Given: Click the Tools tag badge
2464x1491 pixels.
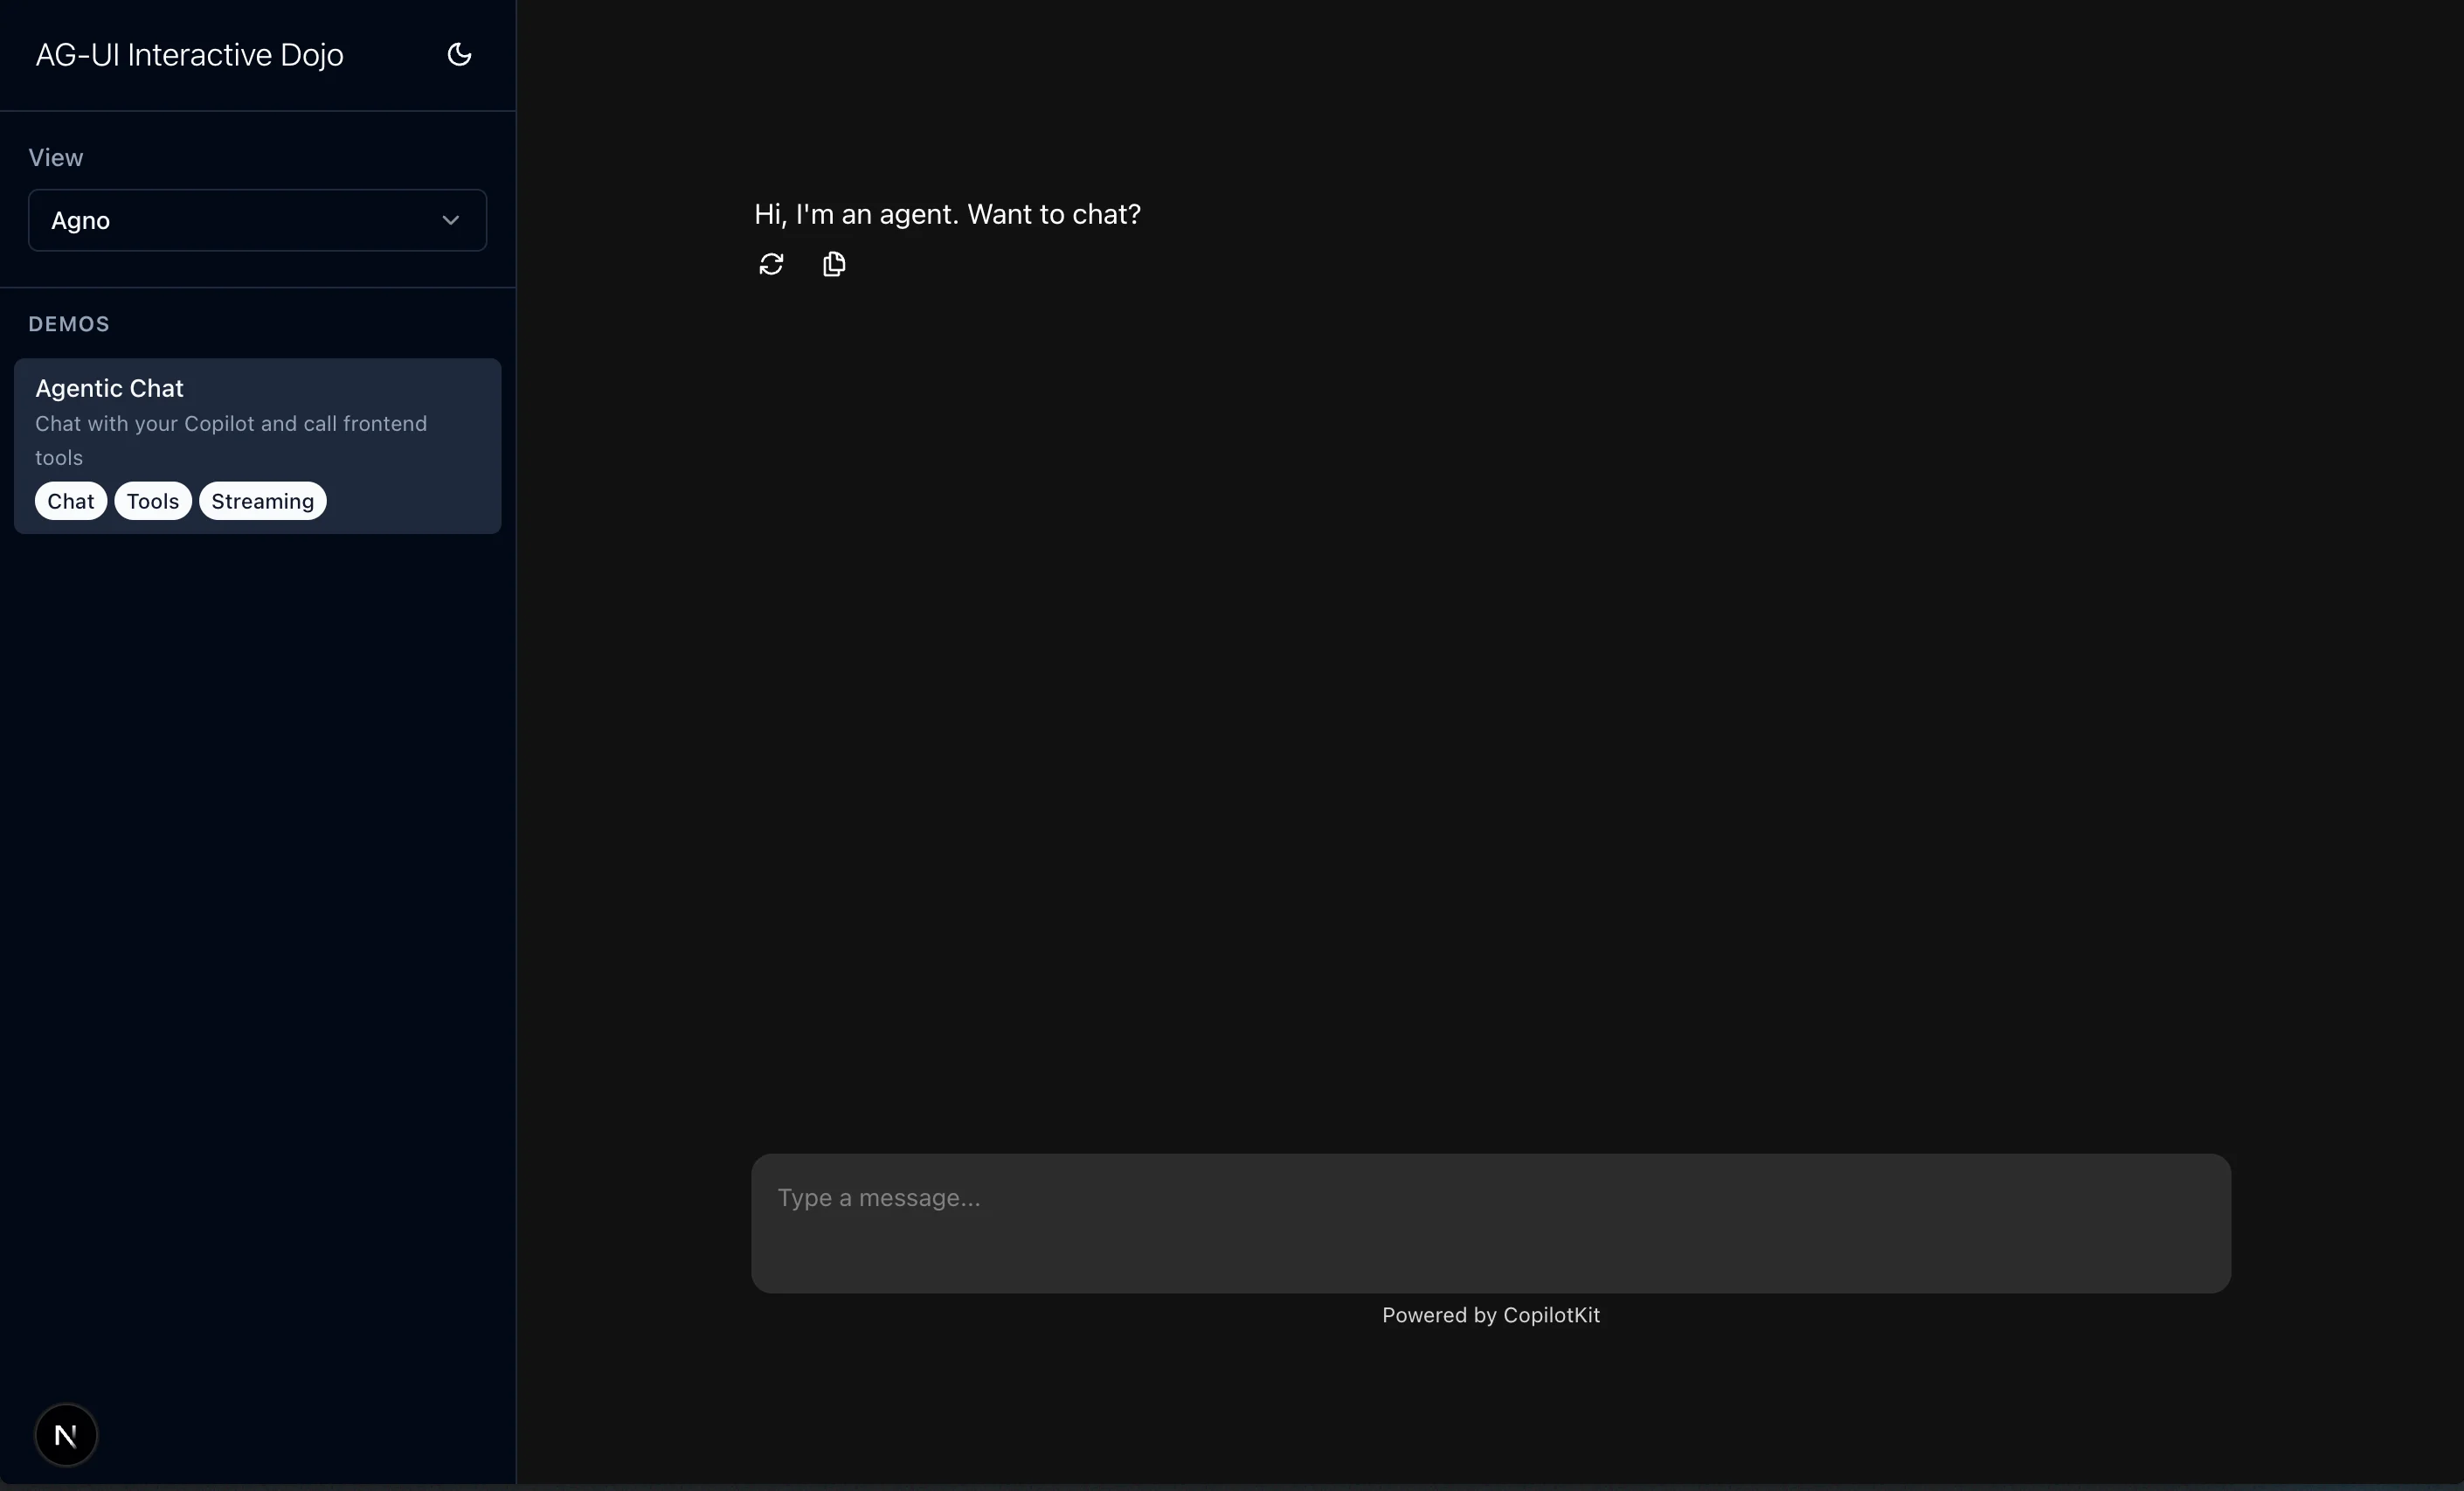Looking at the screenshot, I should (153, 501).
